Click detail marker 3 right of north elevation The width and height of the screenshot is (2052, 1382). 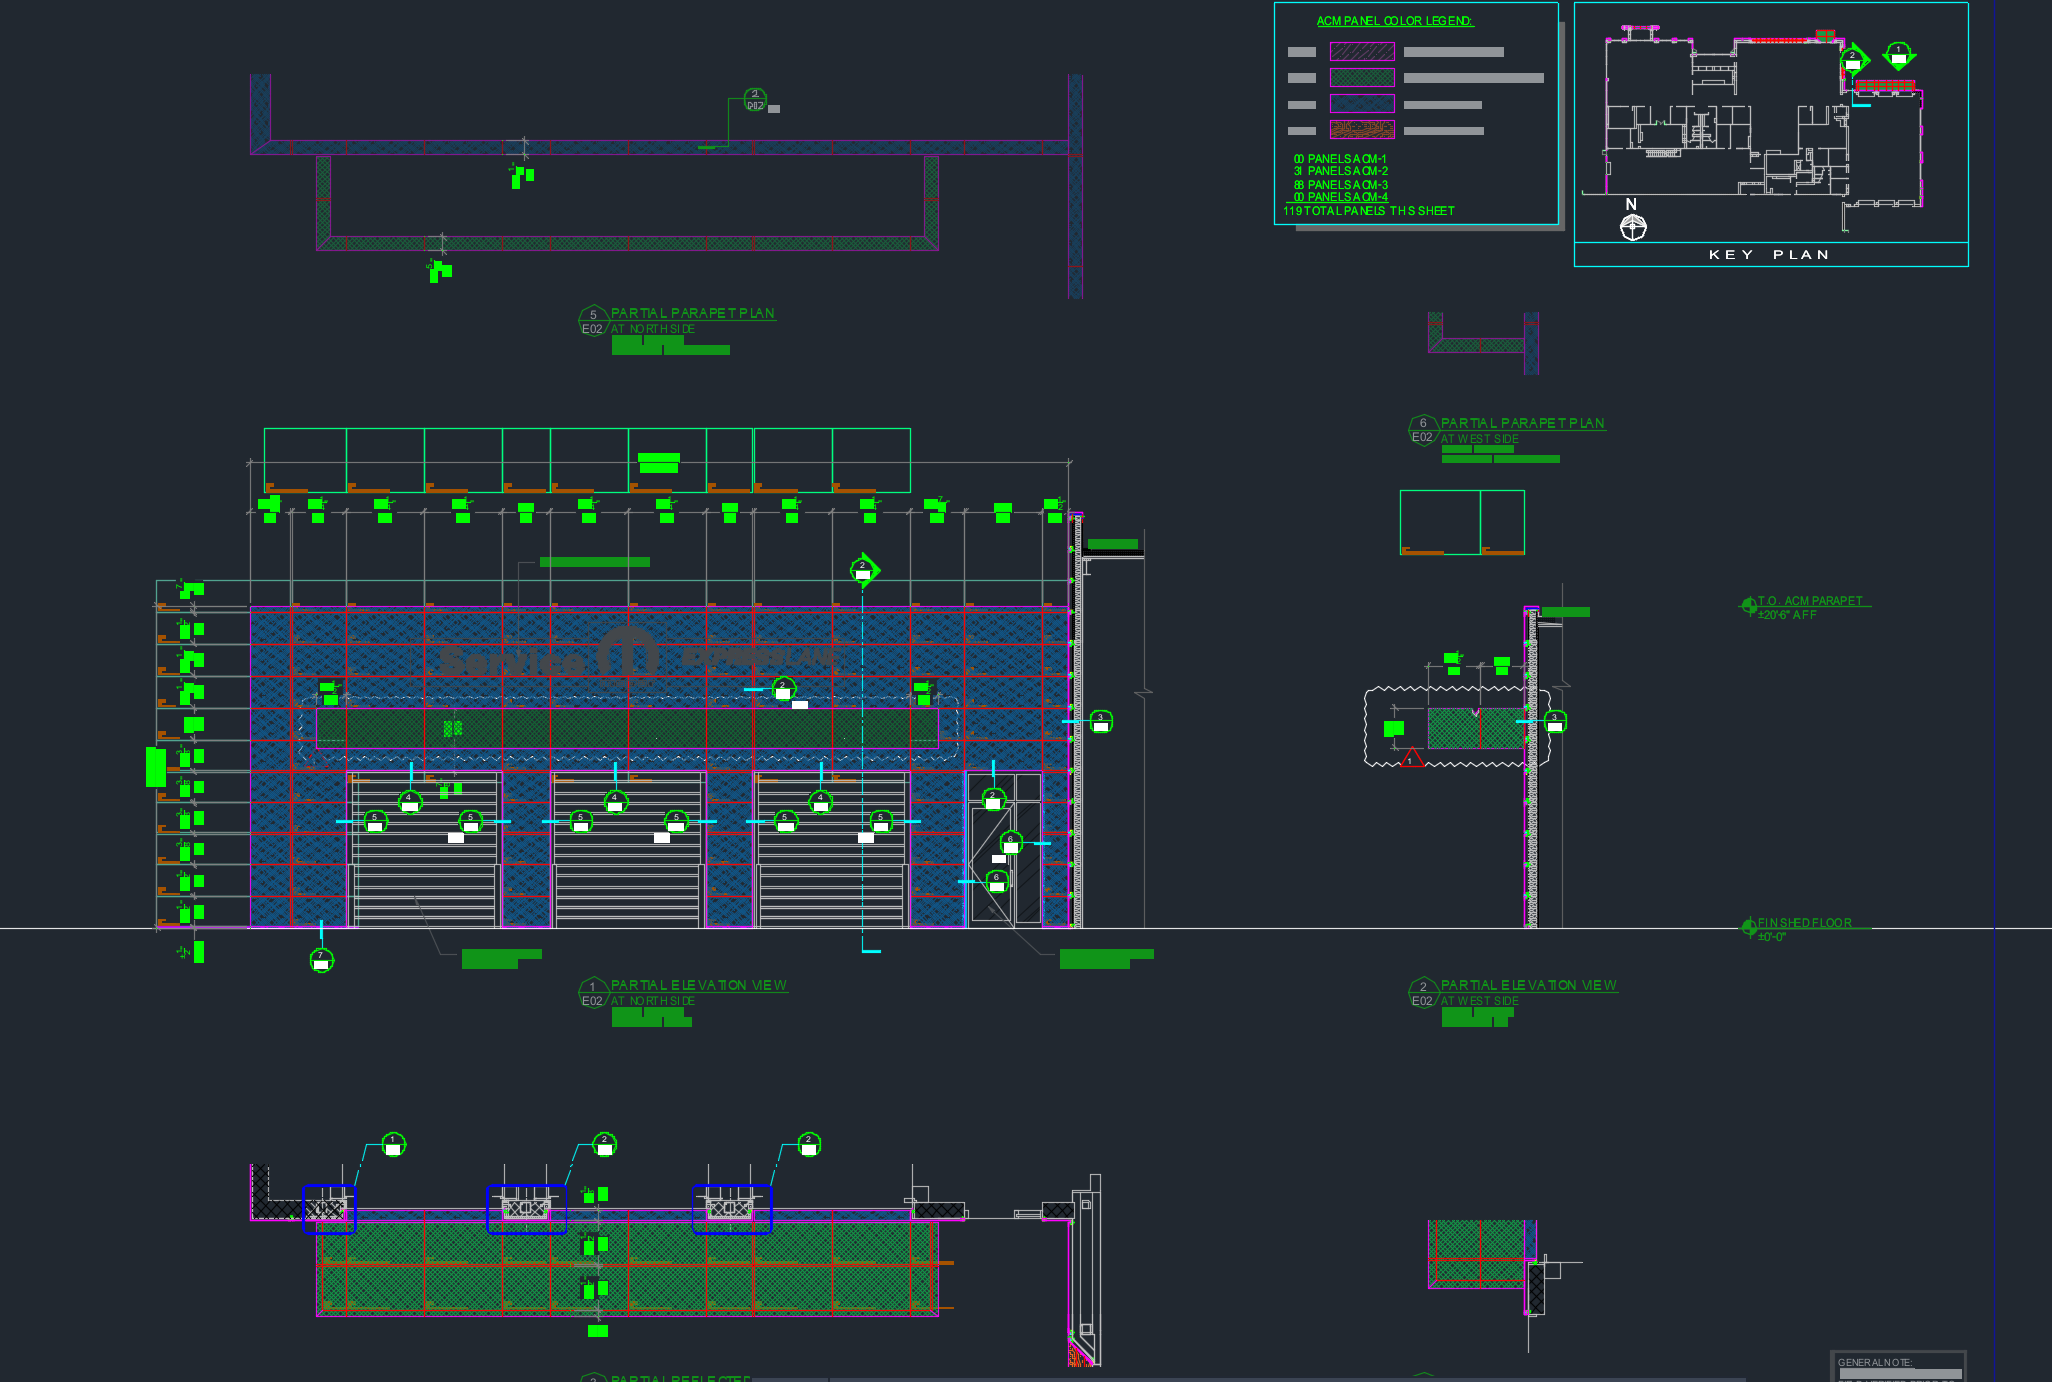(x=1100, y=721)
